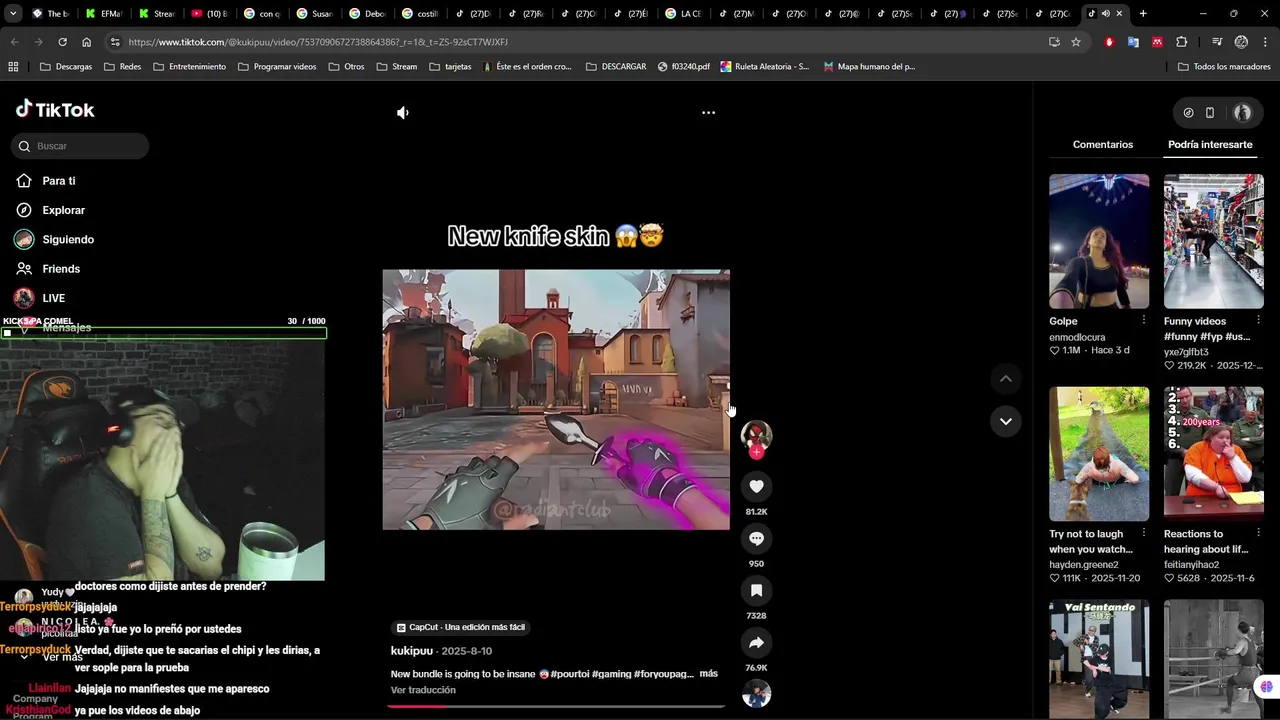
Task: Click the install app icon in address bar
Action: (x=1054, y=42)
